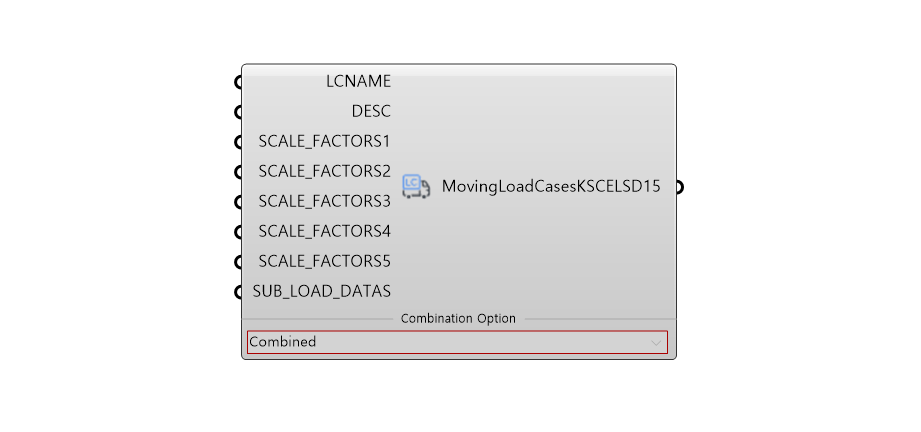
Task: Click the LCNAME input connector circle
Action: 238,82
